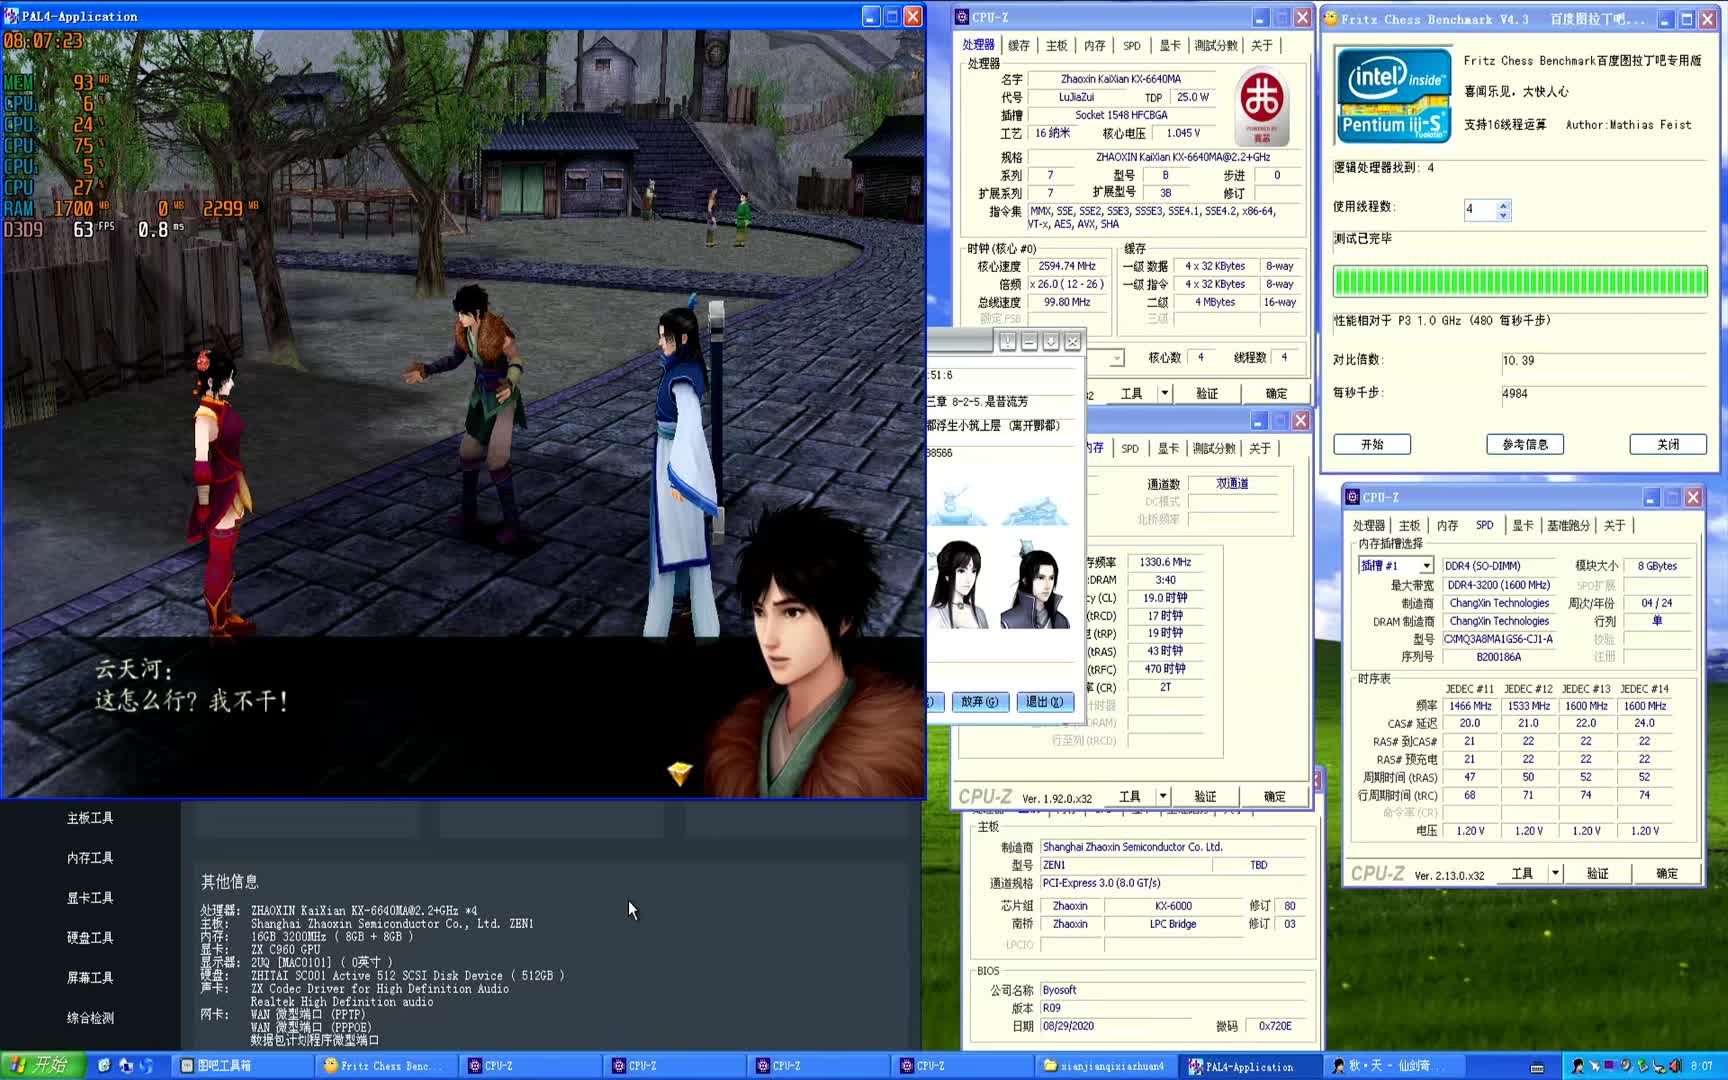The height and width of the screenshot is (1080, 1728).
Task: Click the volume speaker icon in system tray
Action: pos(1674,1066)
